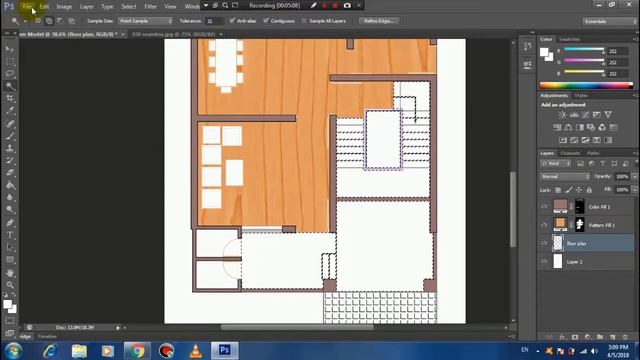Click the Add to selection mode icon
The width and height of the screenshot is (640, 360).
coord(49,21)
